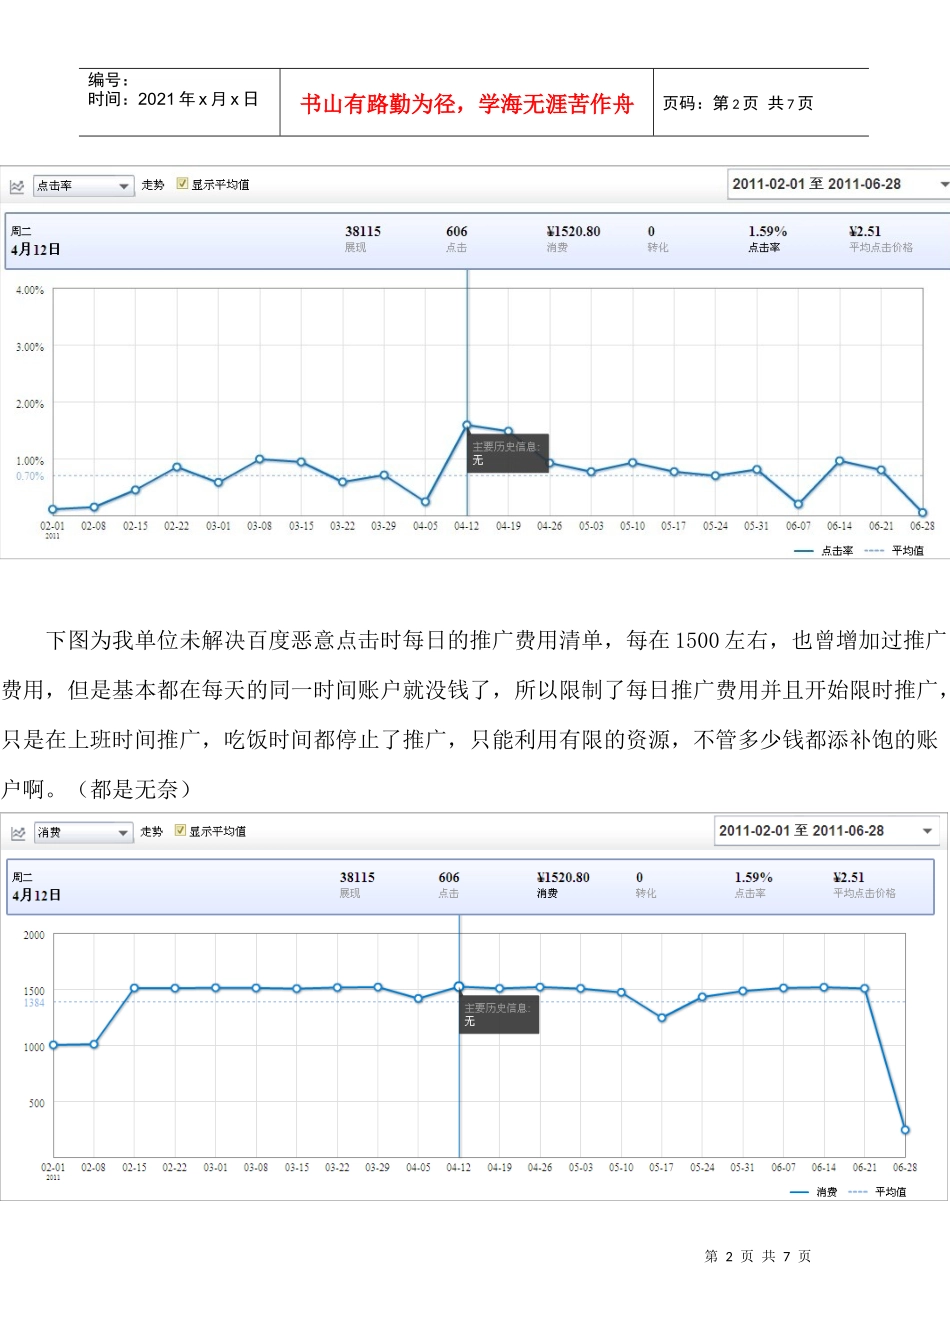Select the 点击 606 metric in the lower summary bar
The width and height of the screenshot is (950, 1344).
(x=449, y=885)
